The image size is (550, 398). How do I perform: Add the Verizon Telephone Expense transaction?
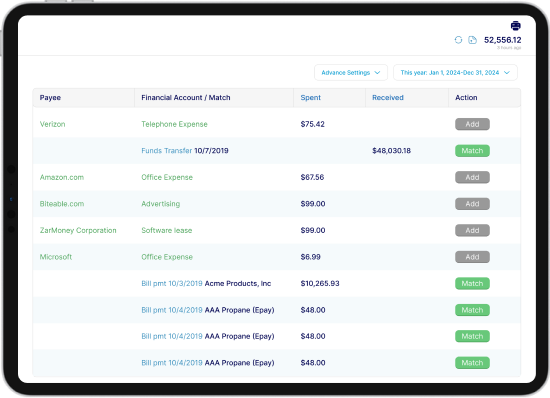point(472,124)
